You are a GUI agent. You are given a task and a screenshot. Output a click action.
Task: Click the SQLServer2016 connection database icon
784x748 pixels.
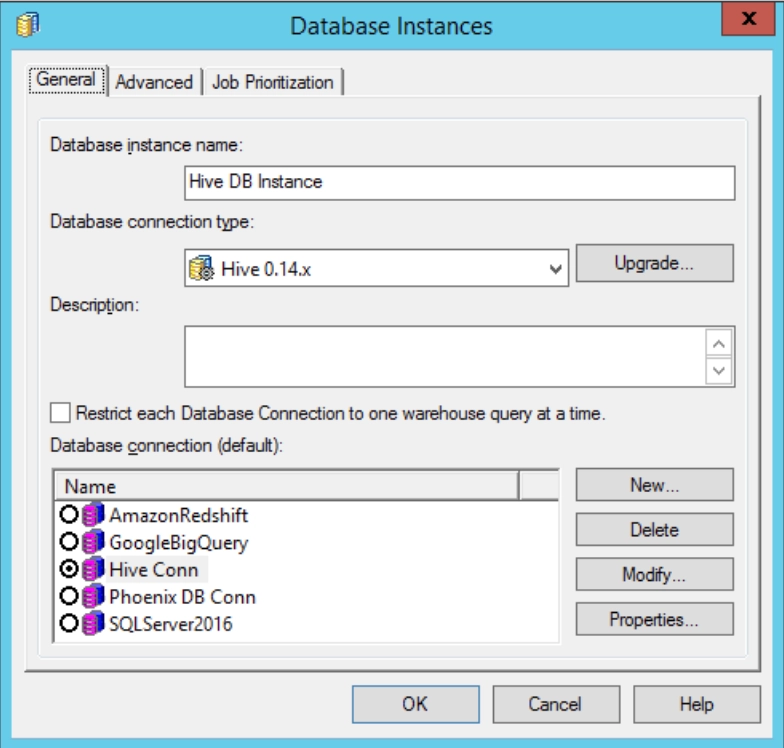click(93, 623)
